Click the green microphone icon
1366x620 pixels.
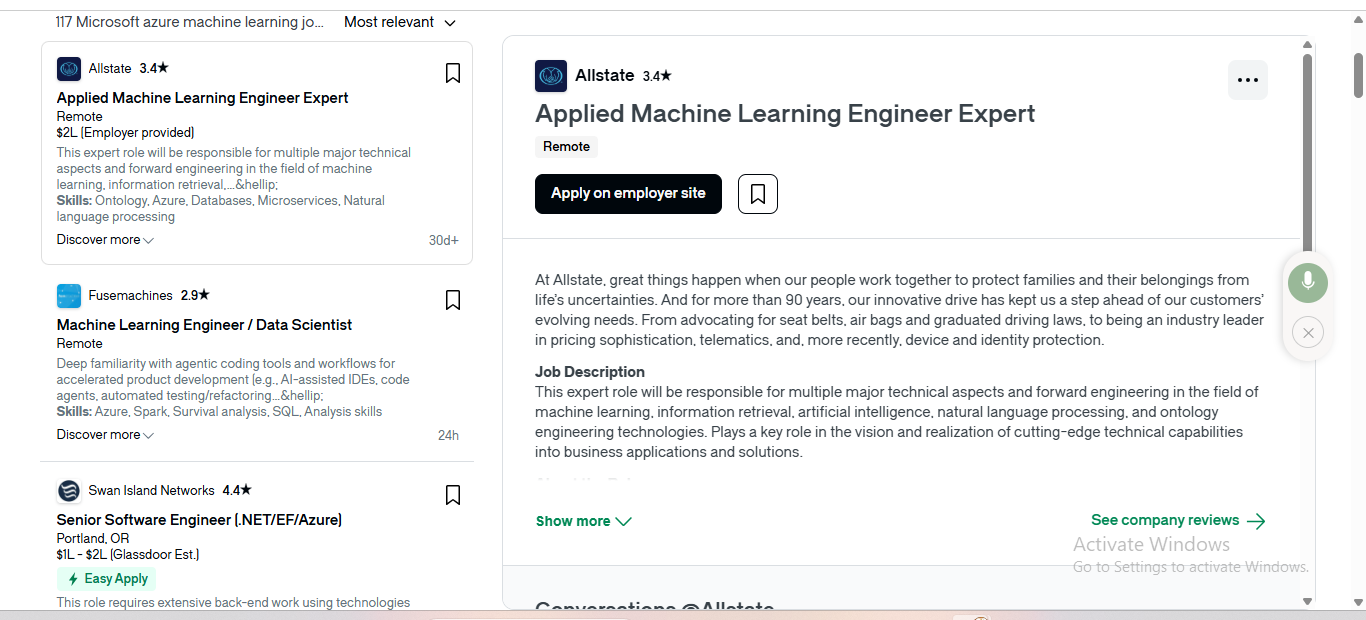point(1307,282)
